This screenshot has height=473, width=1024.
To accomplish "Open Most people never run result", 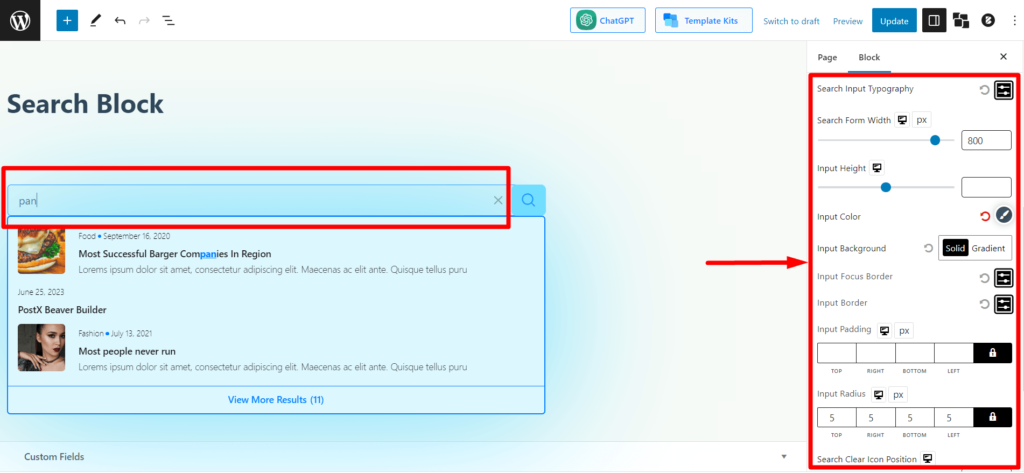I will click(127, 351).
